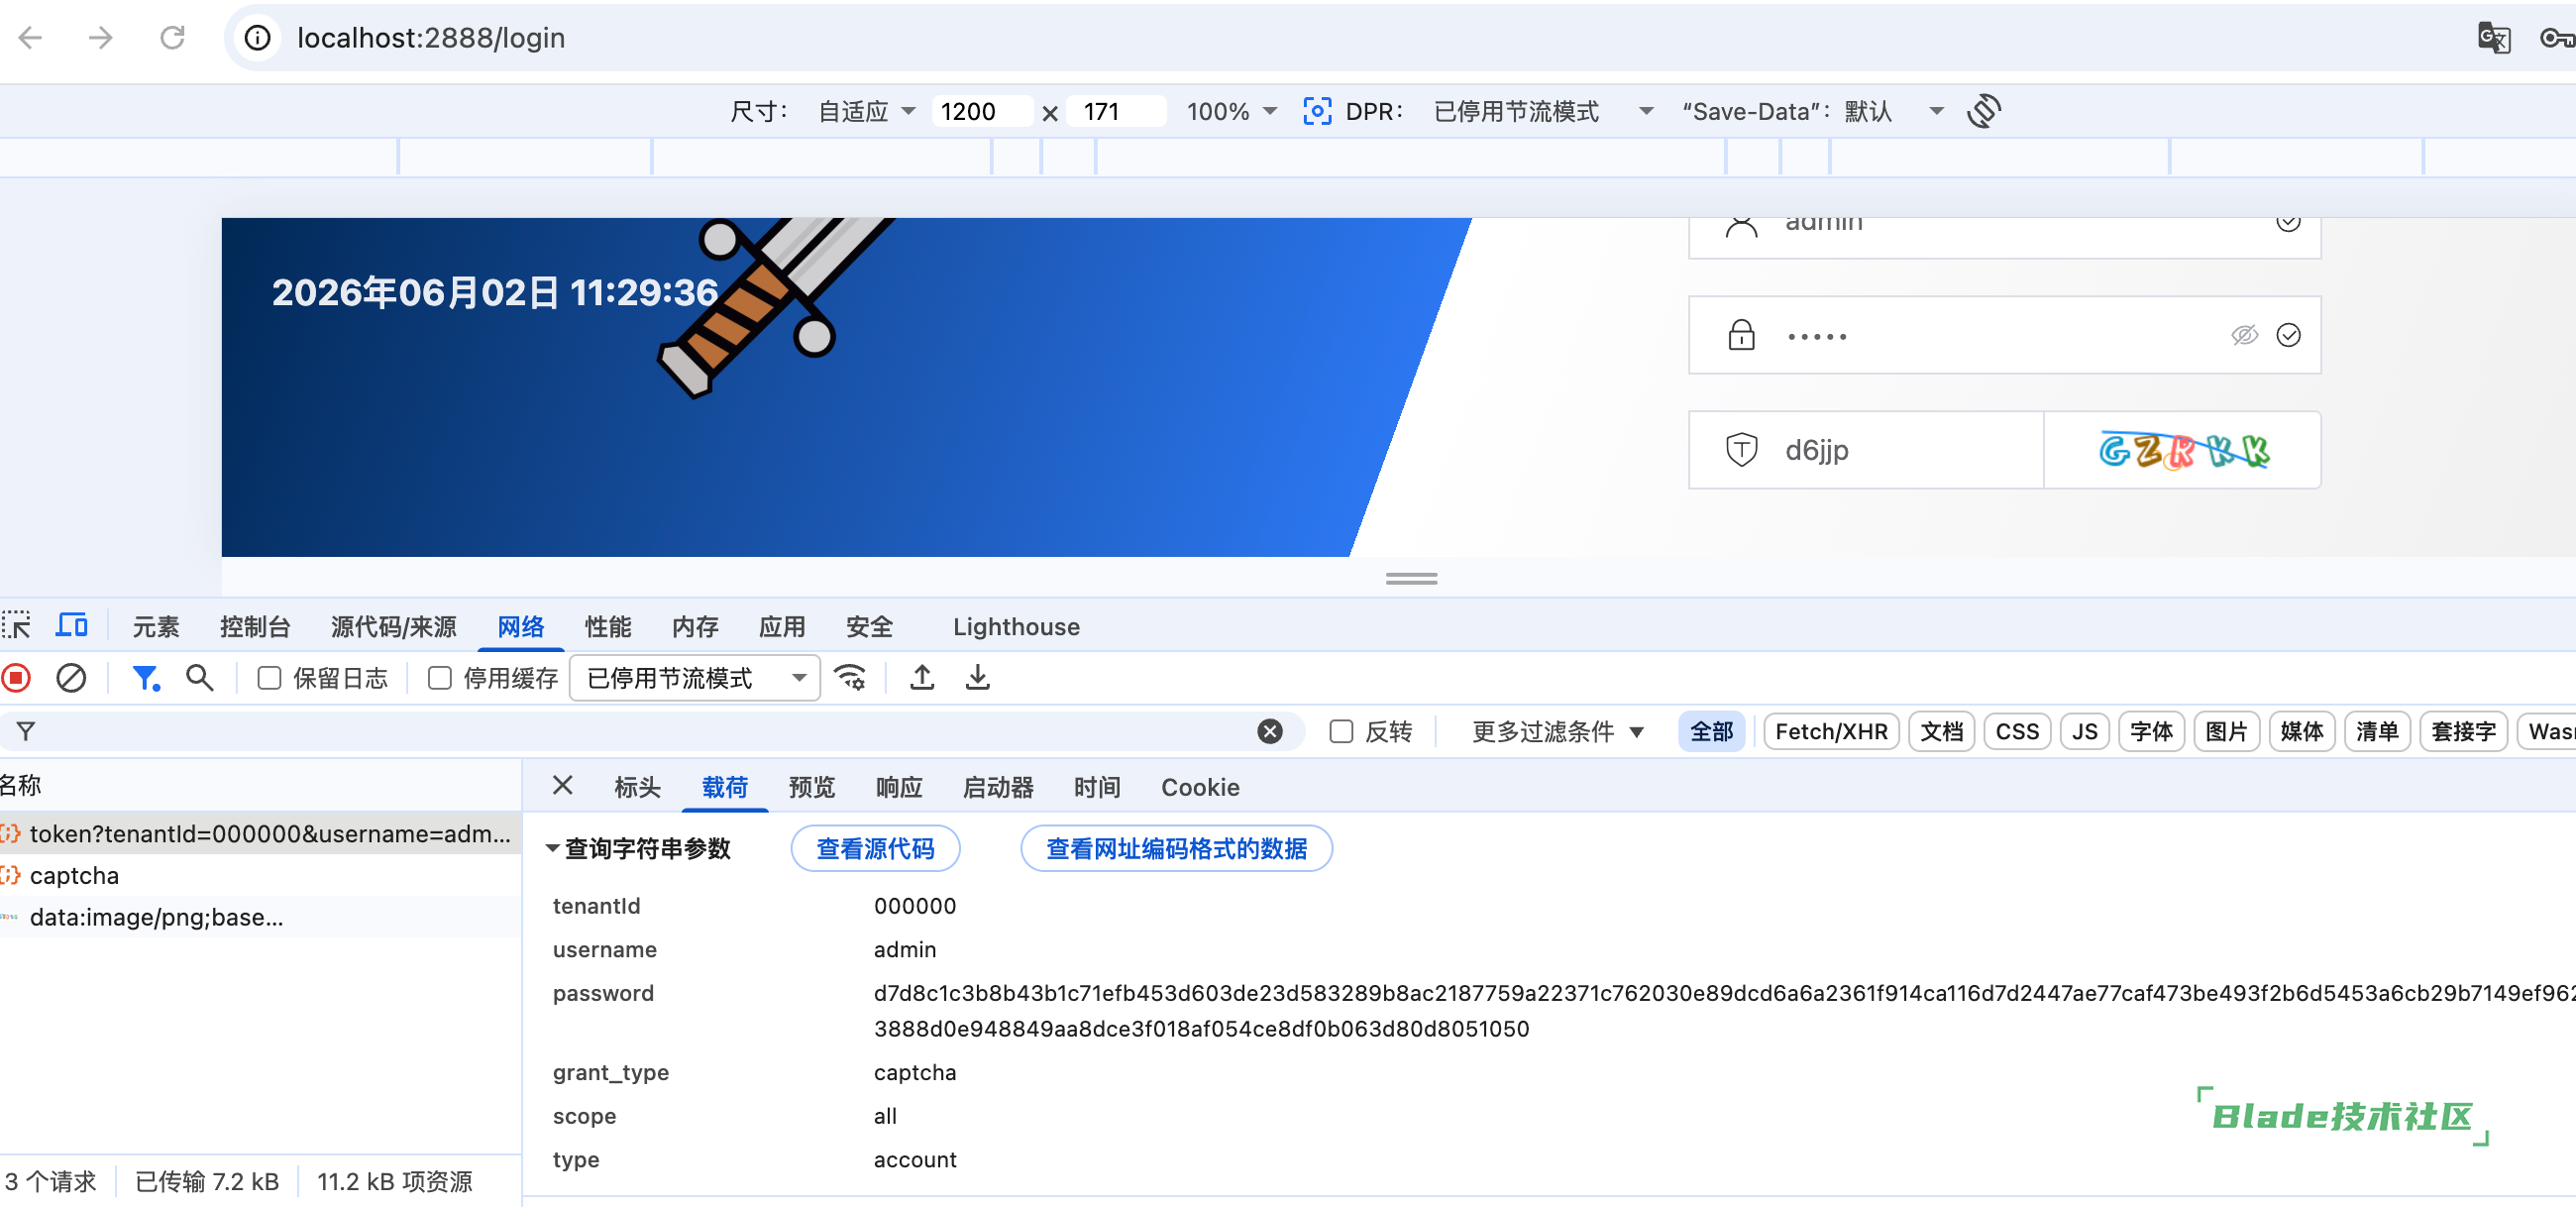2576x1207 pixels.
Task: Close the request details panel
Action: [x=563, y=786]
